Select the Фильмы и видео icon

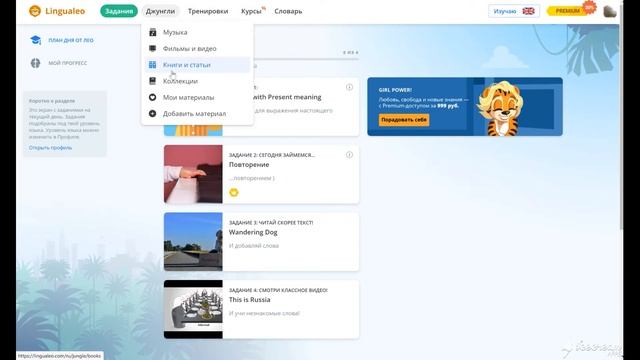[152, 49]
